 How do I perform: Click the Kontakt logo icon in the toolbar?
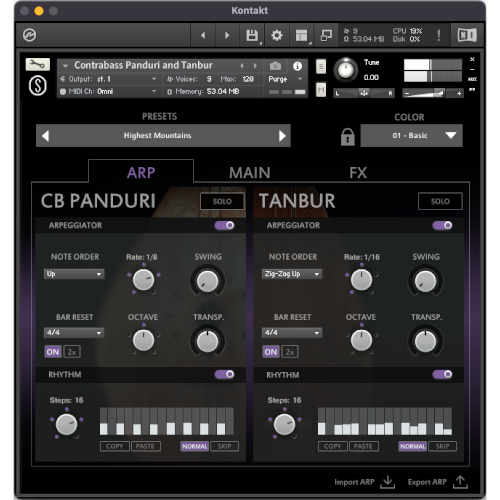point(29,35)
